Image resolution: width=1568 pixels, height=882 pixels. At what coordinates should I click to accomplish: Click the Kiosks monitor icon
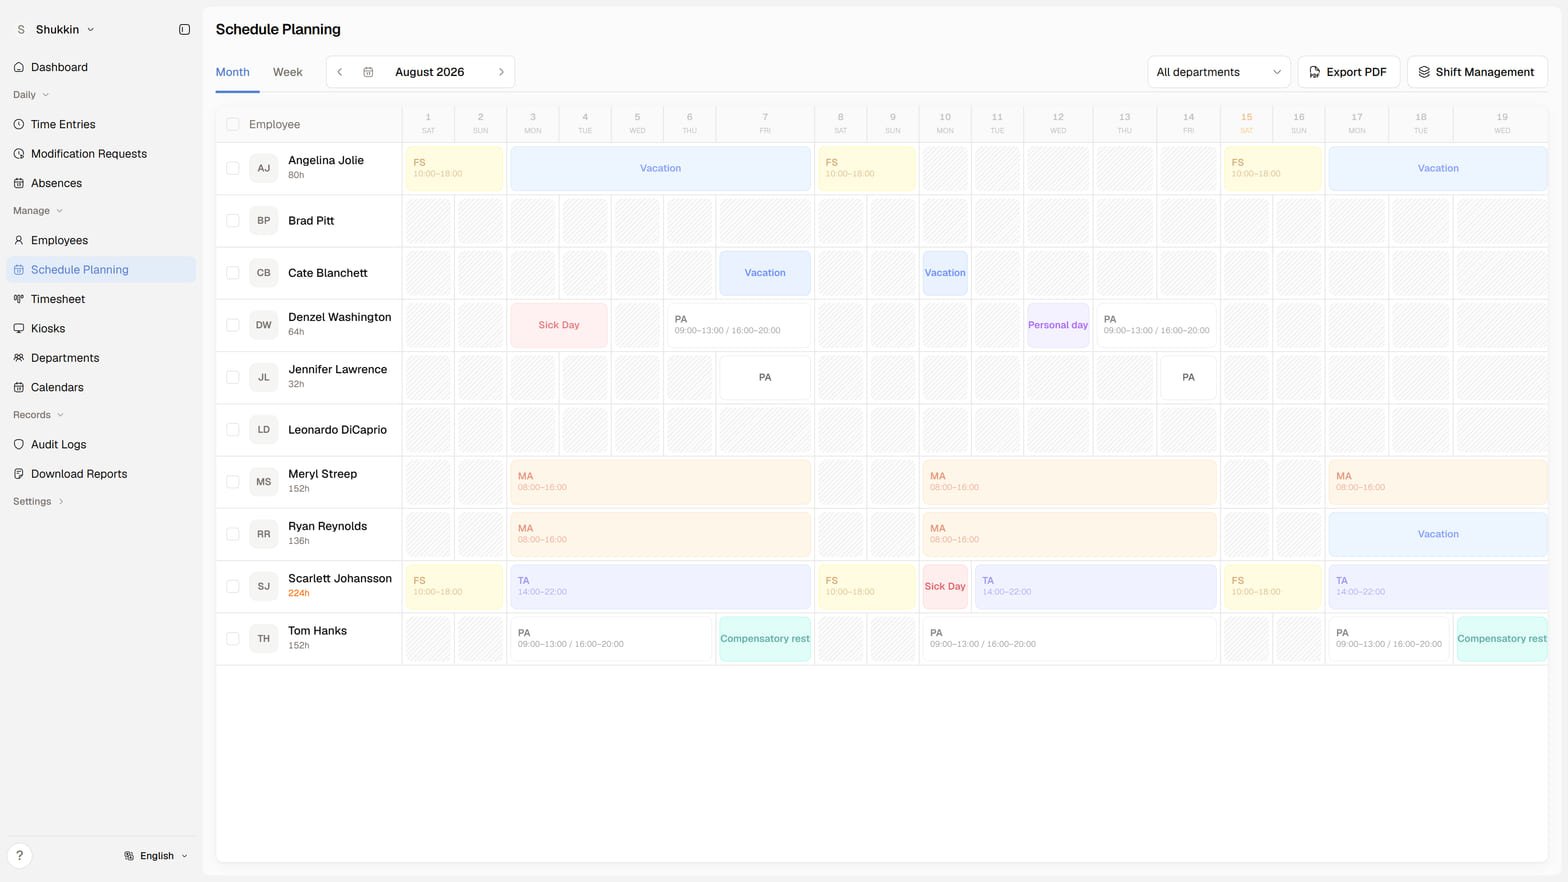tap(19, 328)
